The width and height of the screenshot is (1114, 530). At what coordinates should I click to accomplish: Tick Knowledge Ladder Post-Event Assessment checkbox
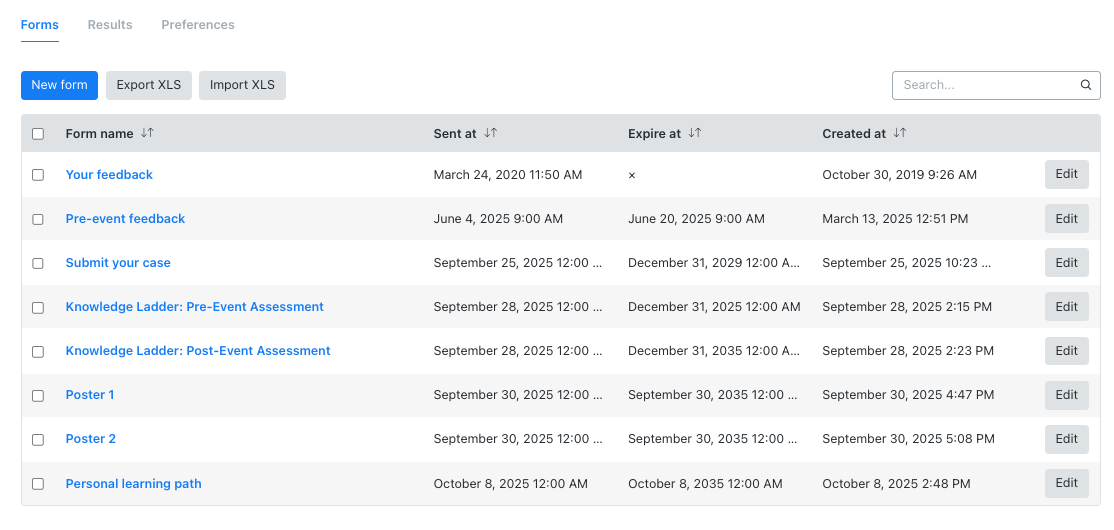(38, 351)
